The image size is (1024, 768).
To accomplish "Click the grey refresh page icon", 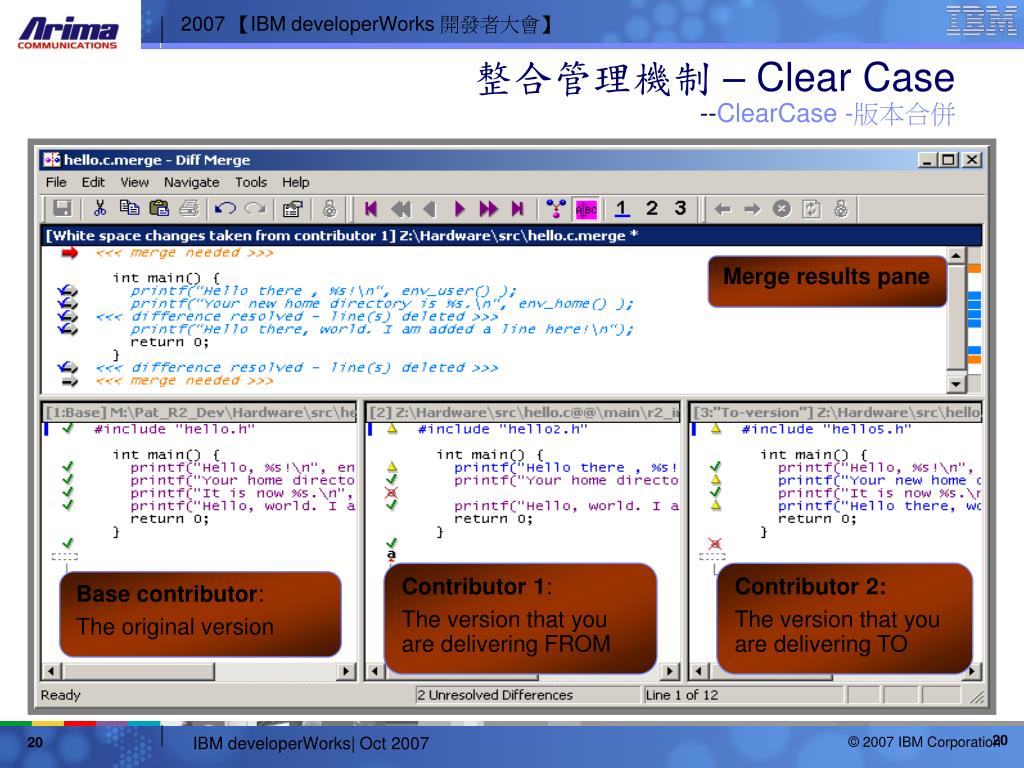I will point(810,209).
